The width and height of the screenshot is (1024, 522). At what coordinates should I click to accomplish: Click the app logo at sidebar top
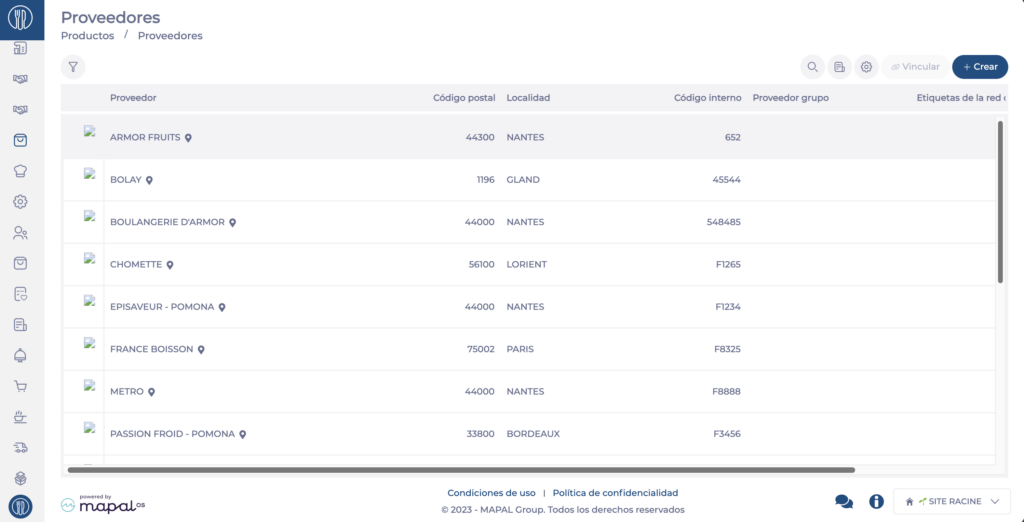(21, 18)
